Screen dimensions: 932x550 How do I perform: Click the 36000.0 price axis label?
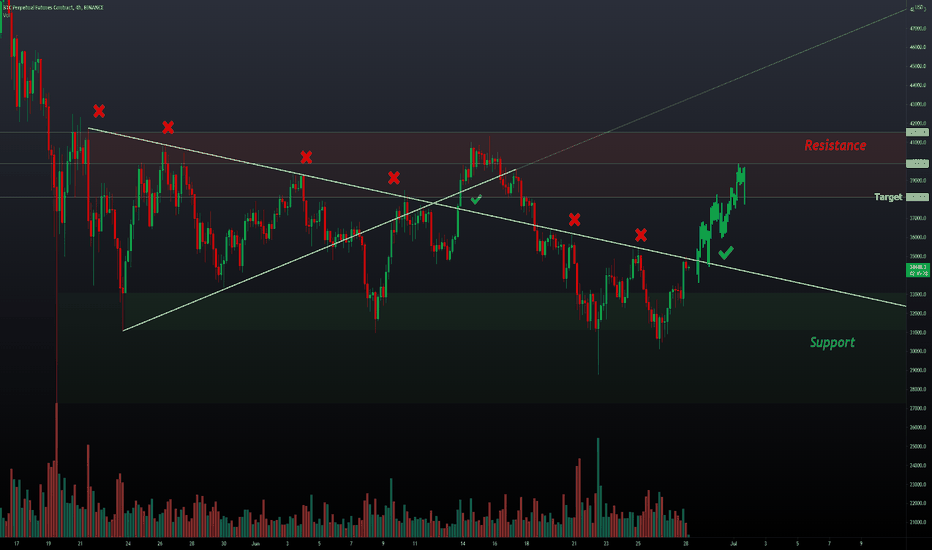pyautogui.click(x=918, y=237)
